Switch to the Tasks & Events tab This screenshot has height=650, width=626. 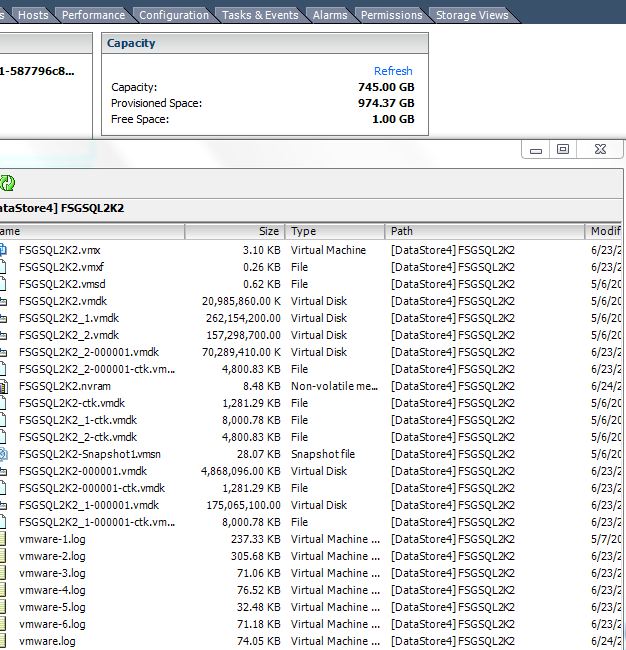coord(259,15)
